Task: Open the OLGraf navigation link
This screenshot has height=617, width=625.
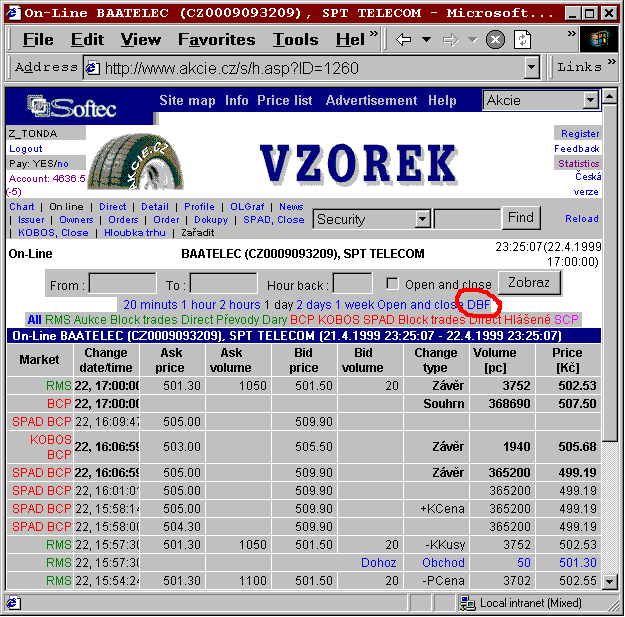Action: click(x=247, y=206)
